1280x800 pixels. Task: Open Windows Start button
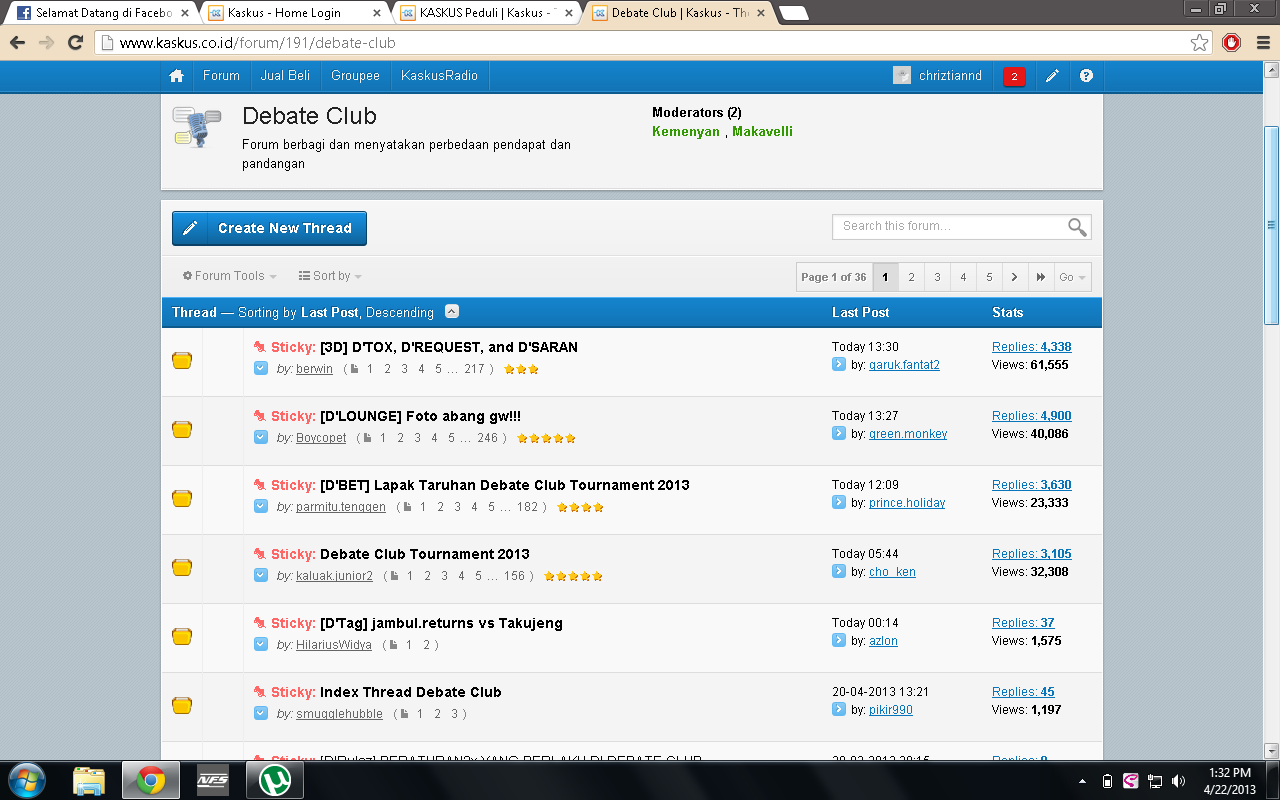click(x=27, y=779)
